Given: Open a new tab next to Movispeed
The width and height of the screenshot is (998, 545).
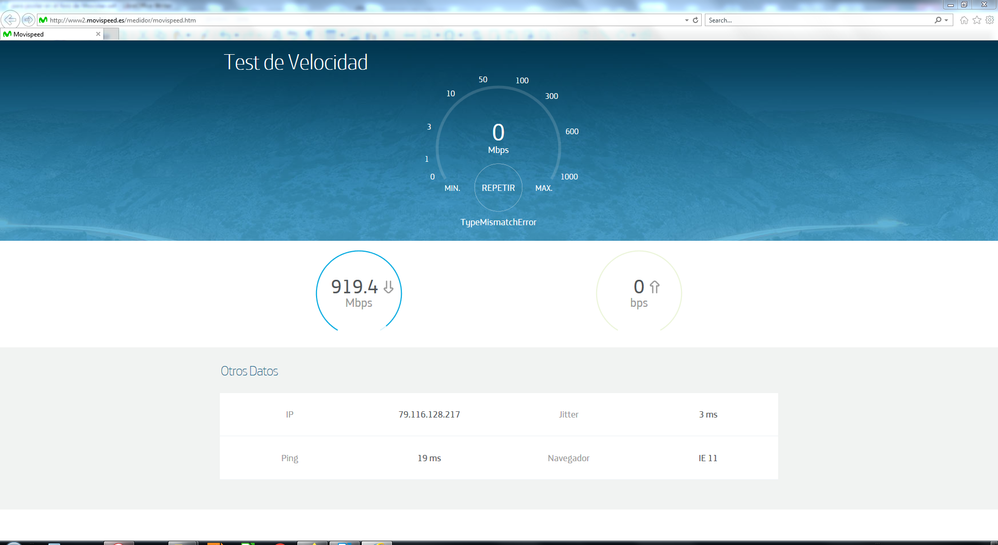Looking at the screenshot, I should click(x=111, y=34).
